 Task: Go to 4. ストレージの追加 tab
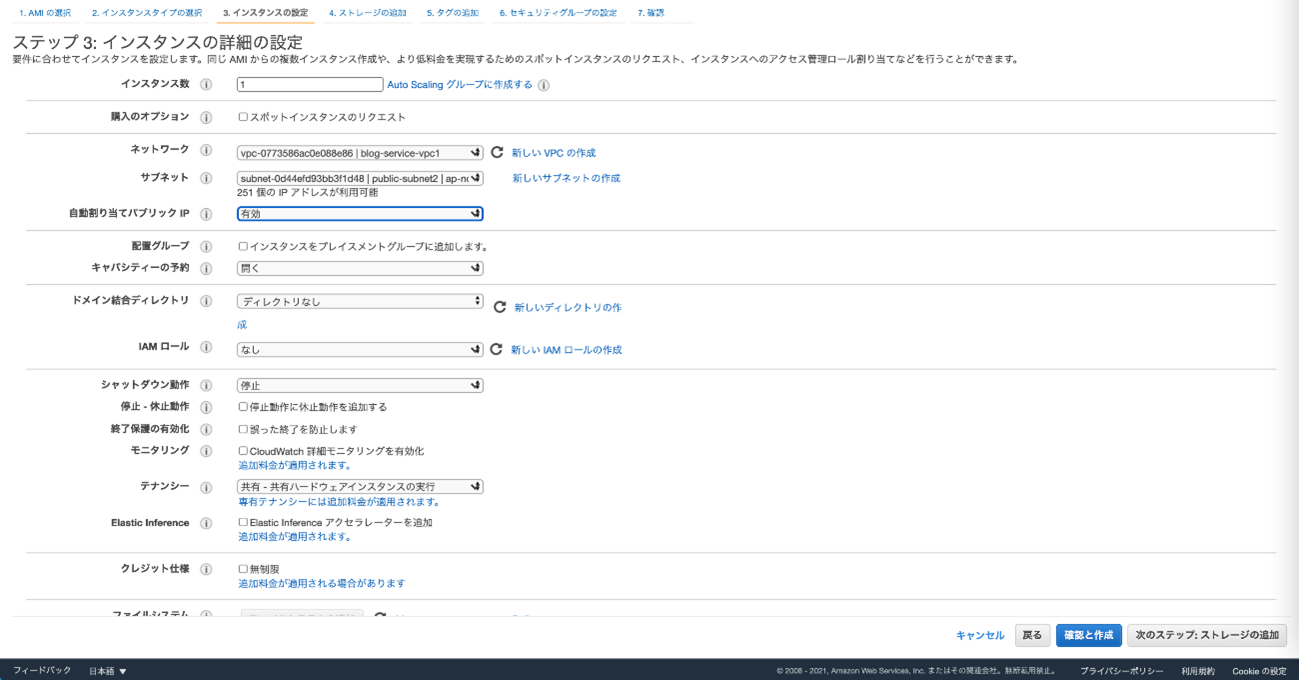pyautogui.click(x=367, y=13)
